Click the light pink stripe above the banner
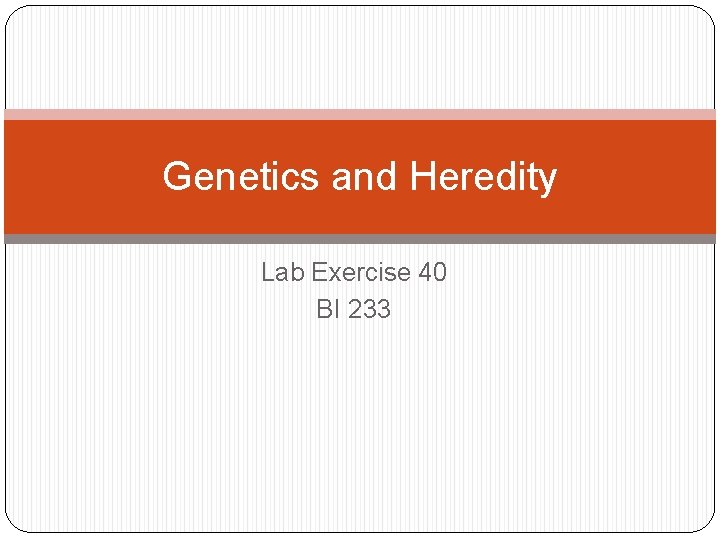 point(360,114)
